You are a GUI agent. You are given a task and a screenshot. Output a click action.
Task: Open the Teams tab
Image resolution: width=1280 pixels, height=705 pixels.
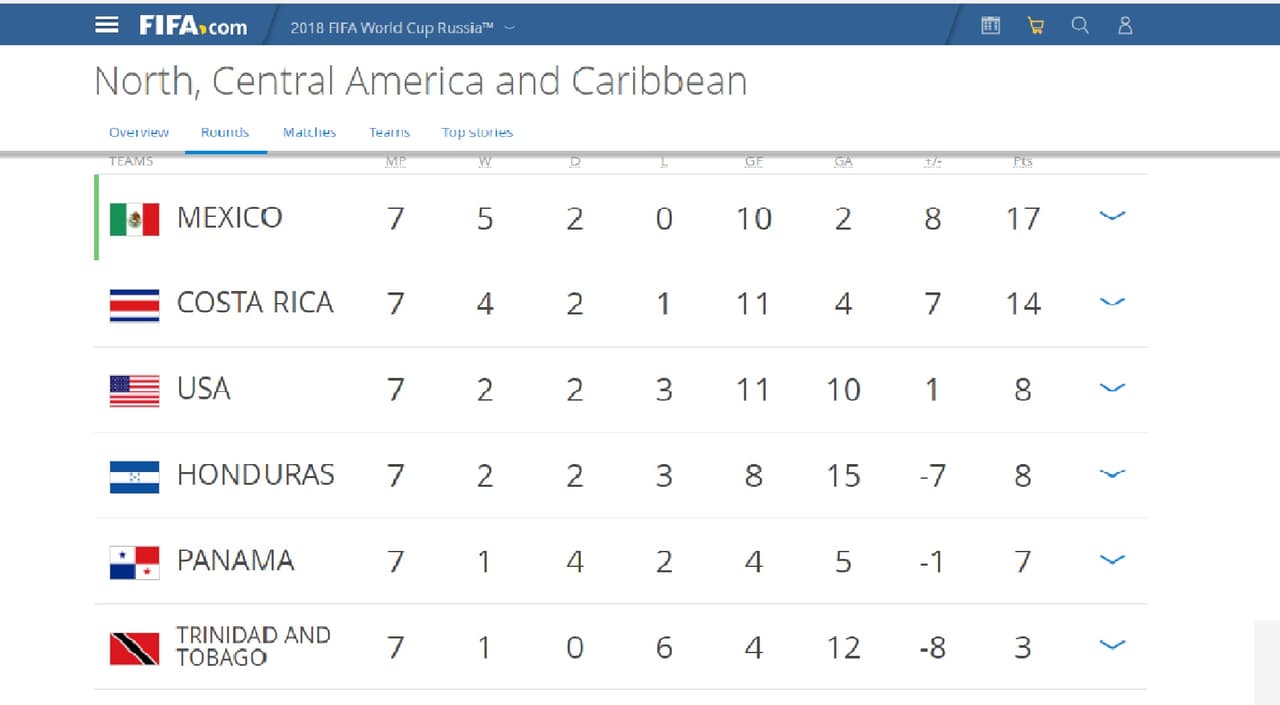(389, 132)
